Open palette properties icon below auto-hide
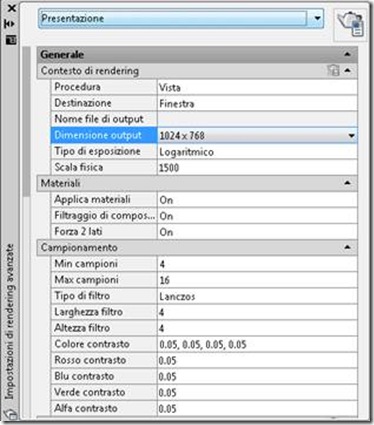 pyautogui.click(x=11, y=40)
